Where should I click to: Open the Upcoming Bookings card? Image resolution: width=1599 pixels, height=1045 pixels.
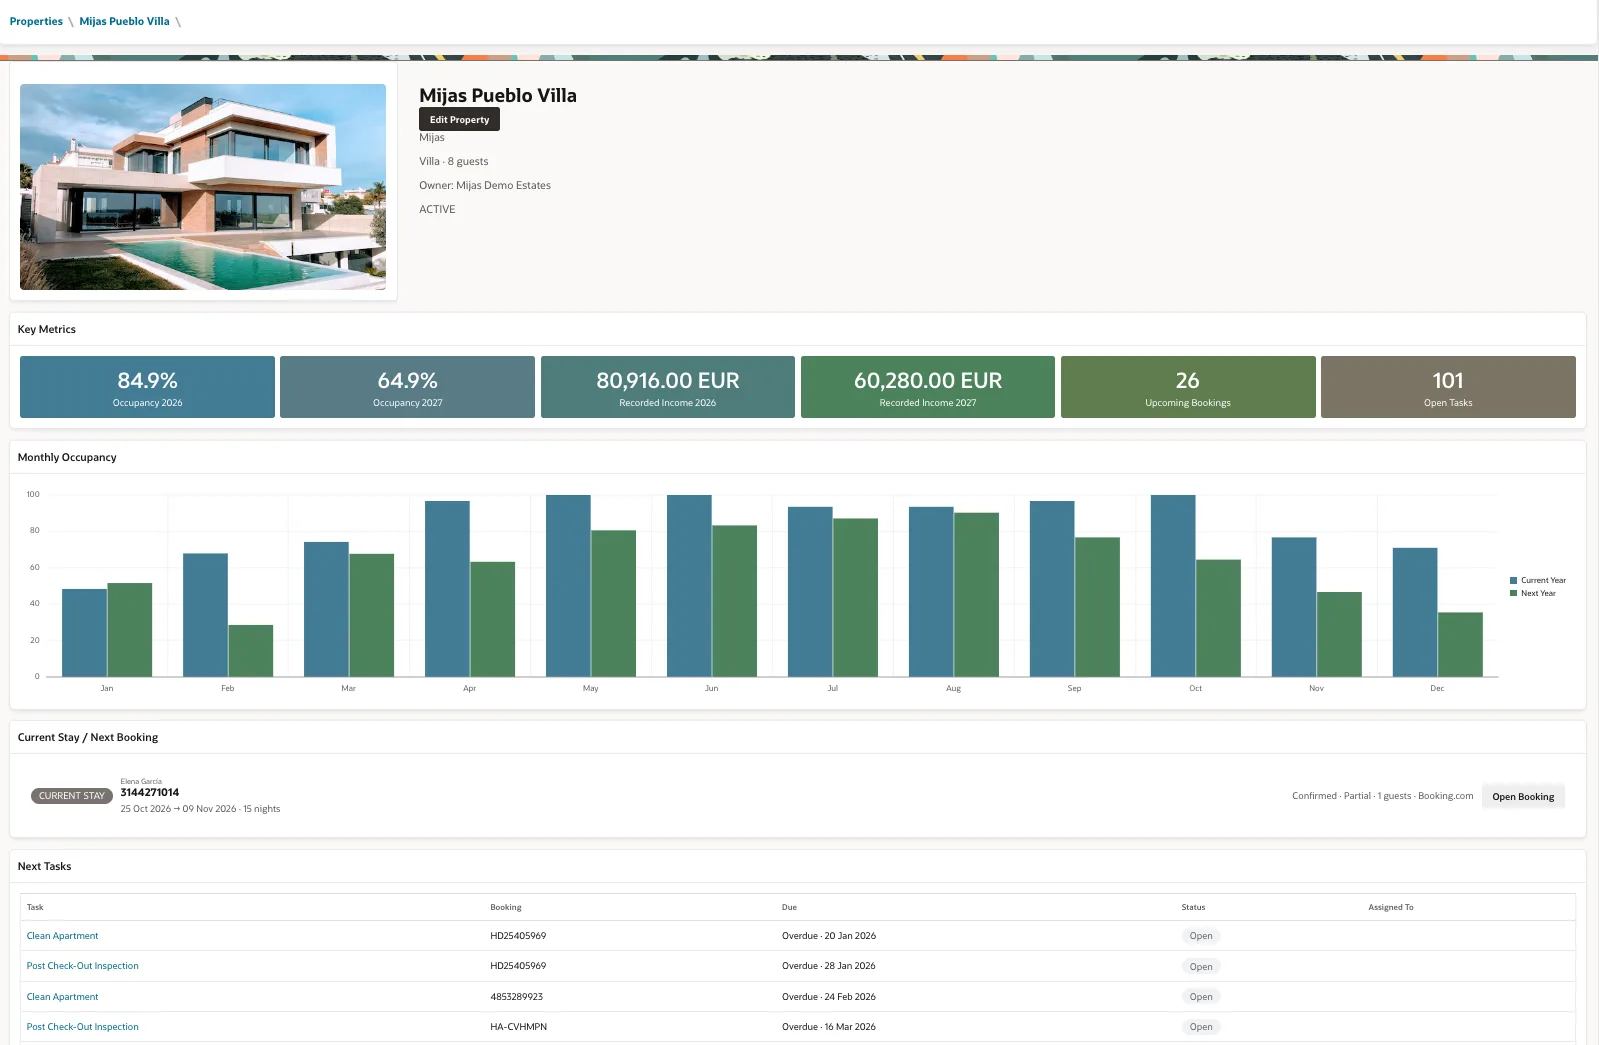click(1188, 387)
